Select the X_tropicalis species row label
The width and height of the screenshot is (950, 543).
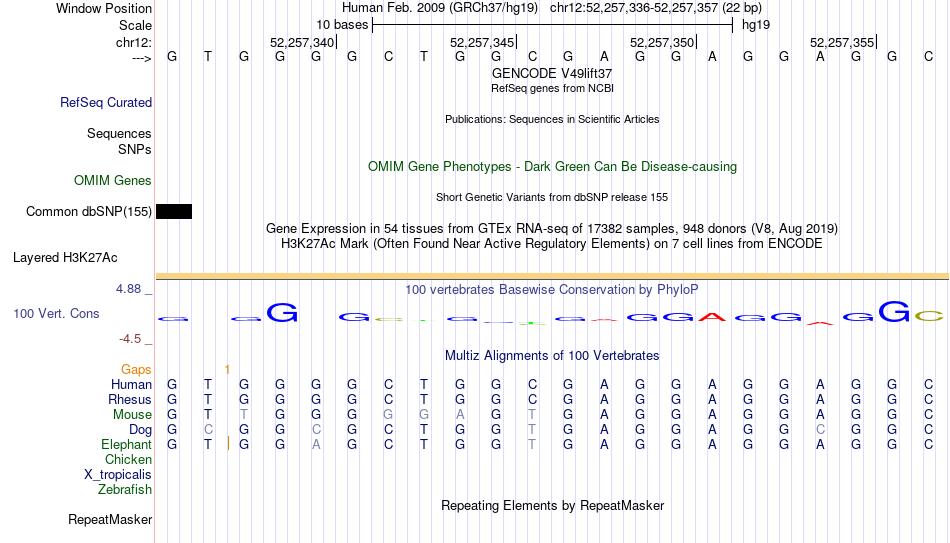point(118,475)
